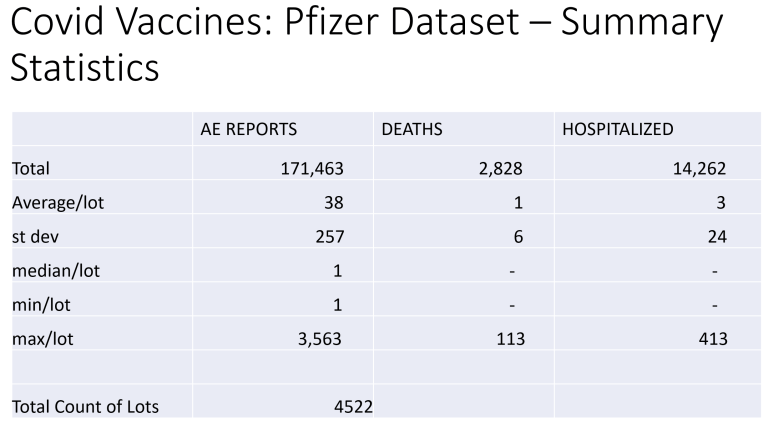
Task: Click the Average/lot row label
Action: coord(58,202)
